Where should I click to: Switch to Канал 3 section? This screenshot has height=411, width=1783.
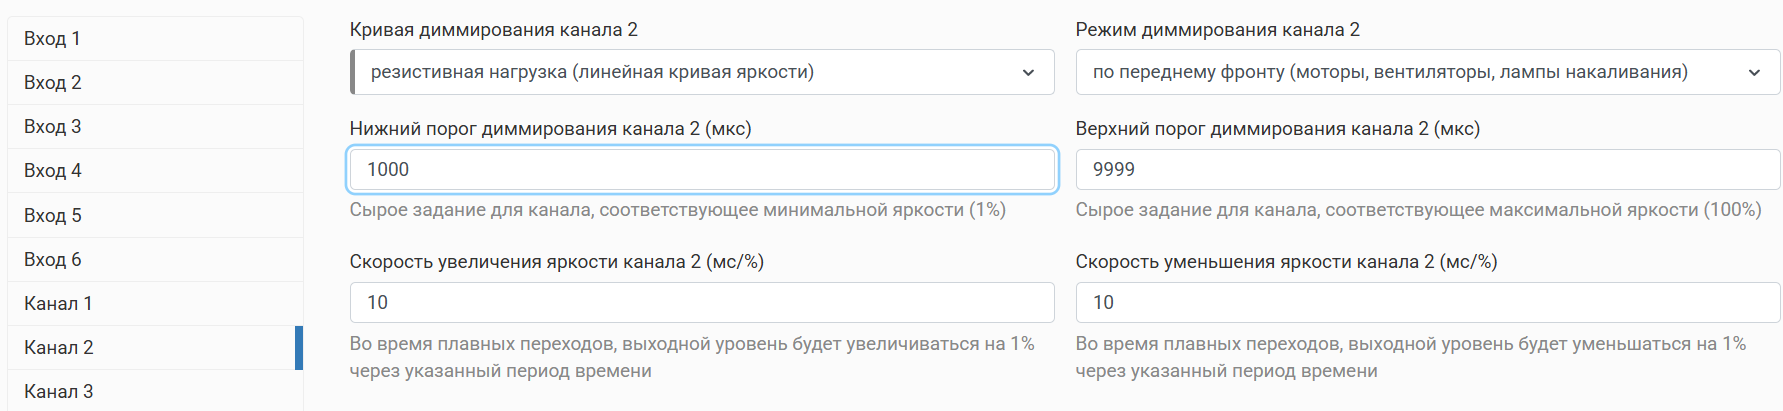click(x=155, y=391)
